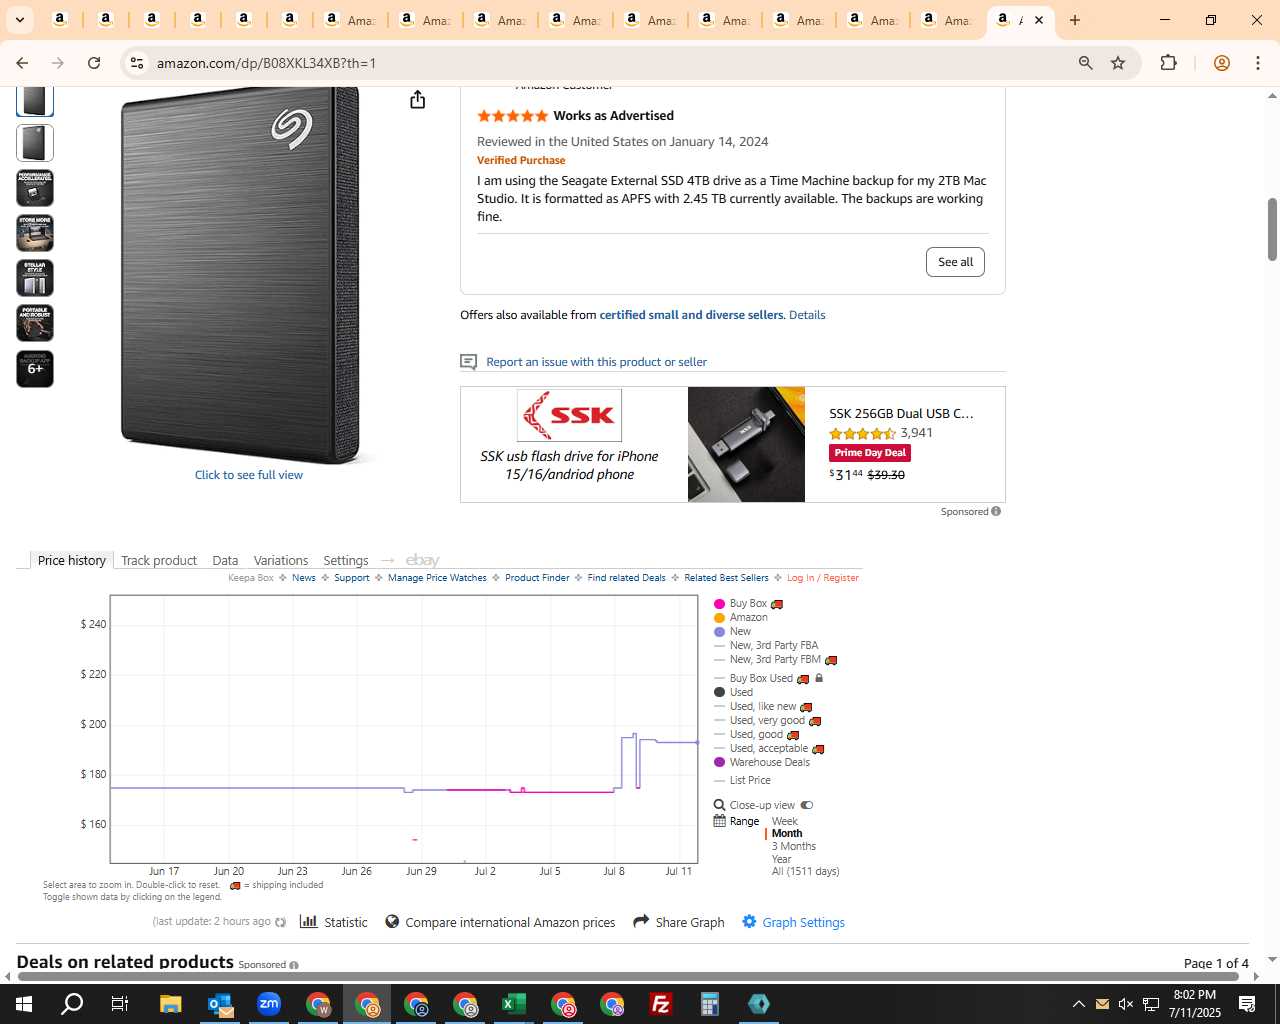Open the Chrome extensions puzzle icon

click(1168, 63)
